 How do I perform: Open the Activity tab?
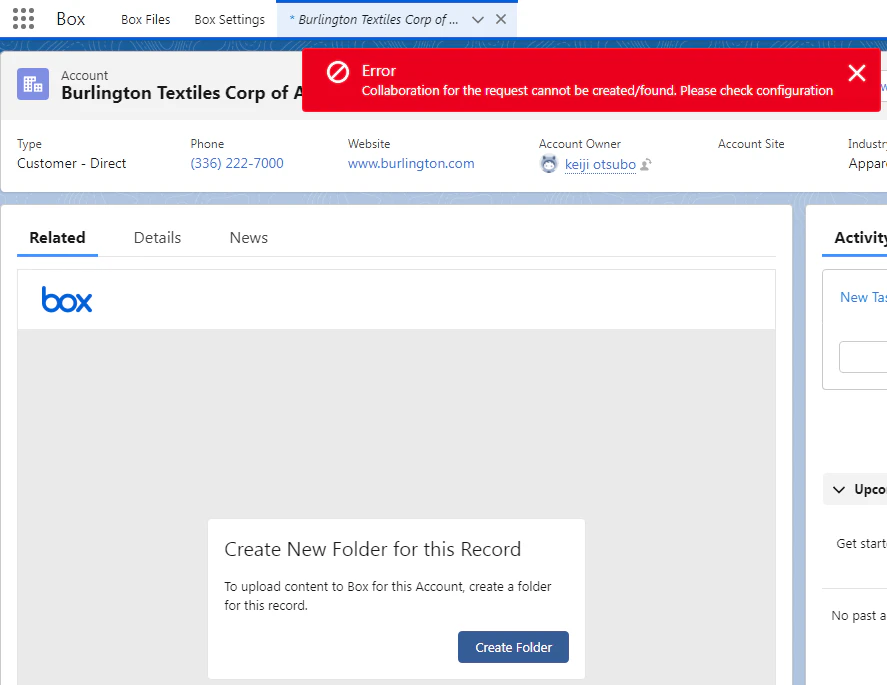[860, 238]
